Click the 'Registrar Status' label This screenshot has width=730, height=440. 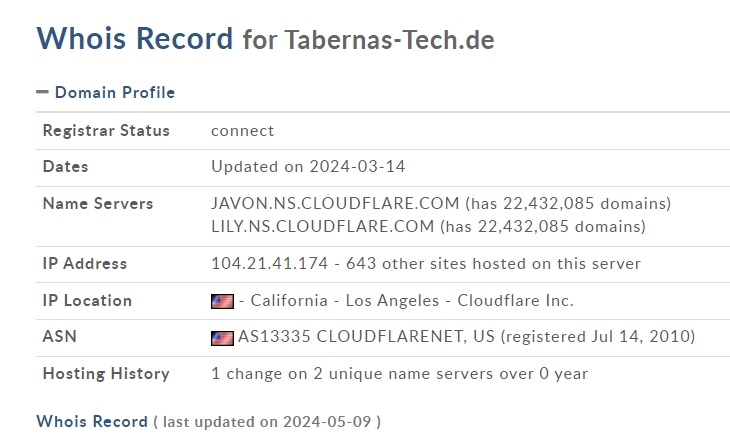(x=106, y=130)
